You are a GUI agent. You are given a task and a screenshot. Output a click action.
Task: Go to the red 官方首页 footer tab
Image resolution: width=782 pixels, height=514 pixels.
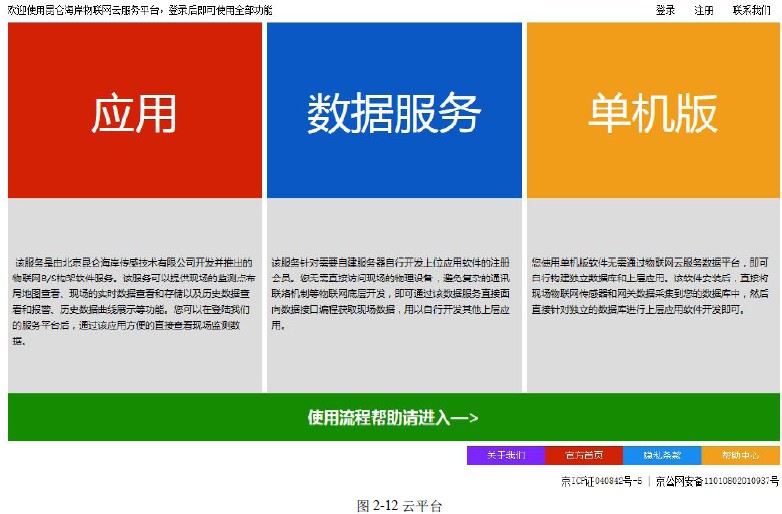pyautogui.click(x=584, y=455)
